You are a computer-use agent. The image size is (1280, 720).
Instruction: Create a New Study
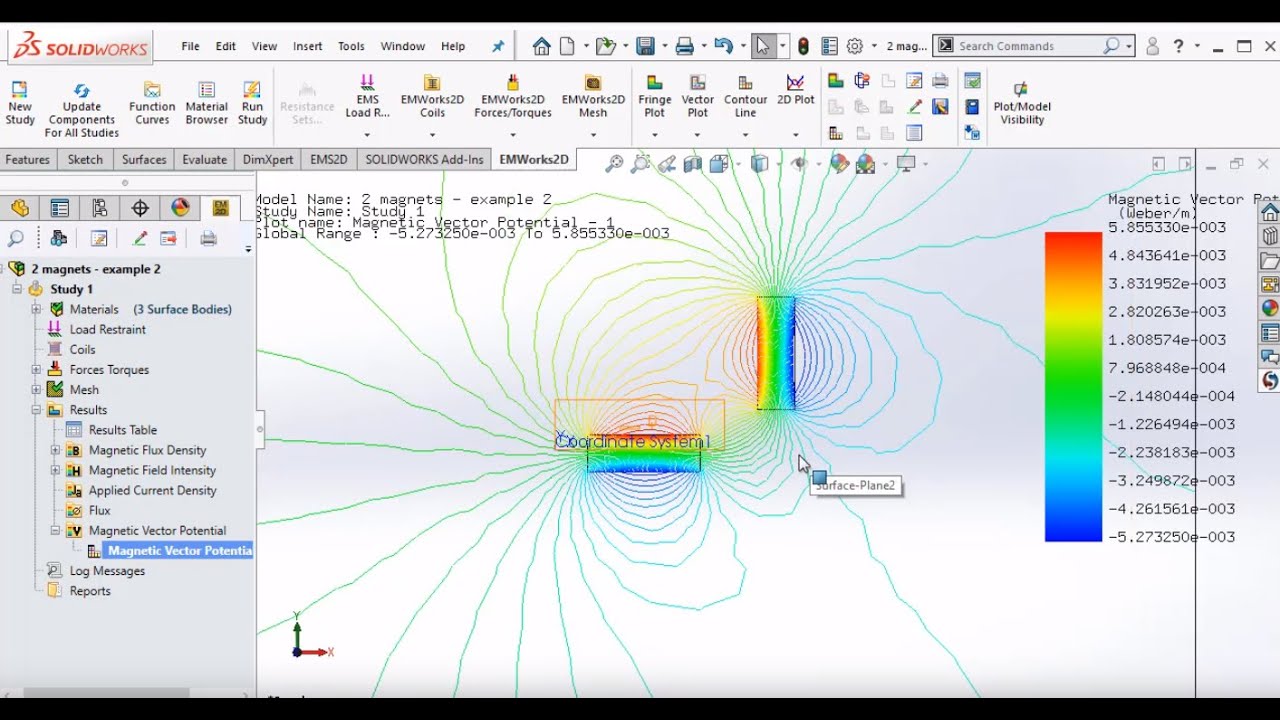point(20,103)
